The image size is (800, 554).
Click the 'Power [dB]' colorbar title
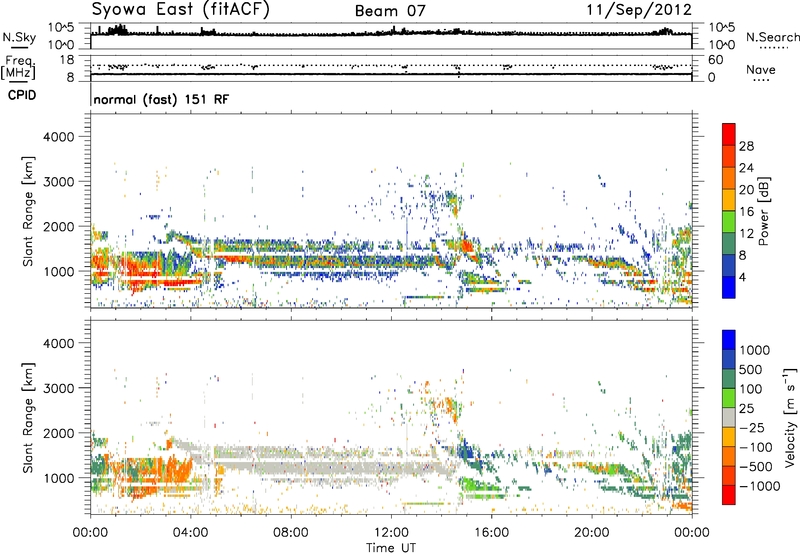tap(764, 212)
